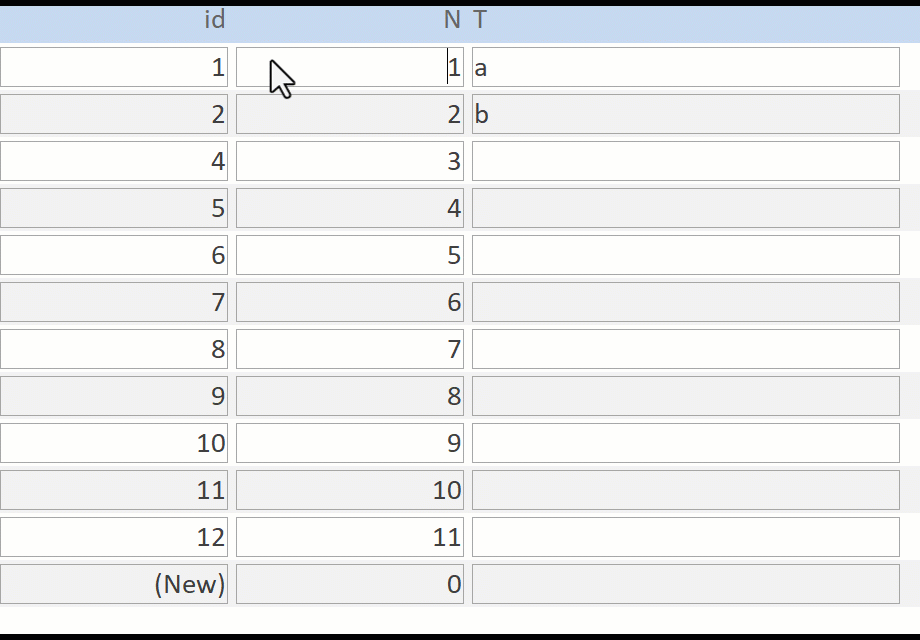
Task: Click the empty T field in the new record row
Action: pyautogui.click(x=685, y=584)
